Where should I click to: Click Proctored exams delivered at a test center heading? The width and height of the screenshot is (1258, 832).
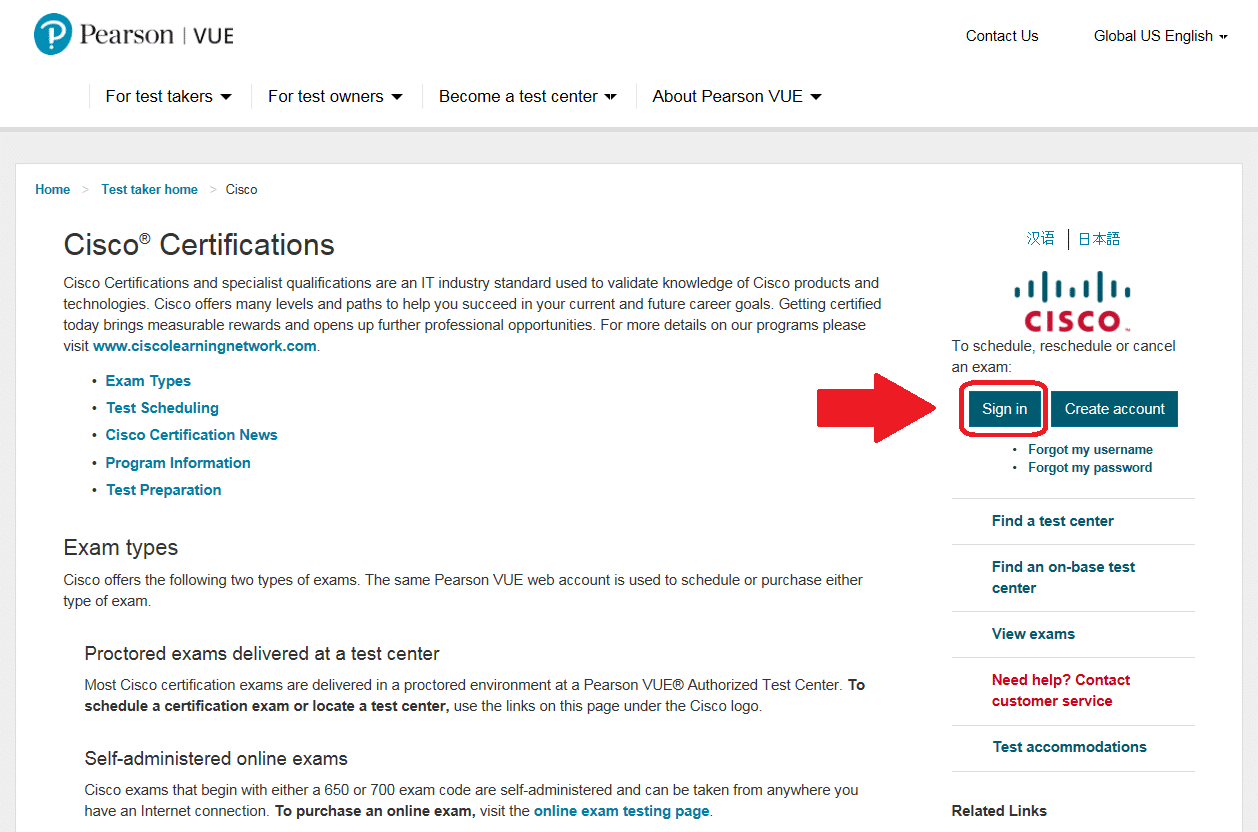click(262, 654)
